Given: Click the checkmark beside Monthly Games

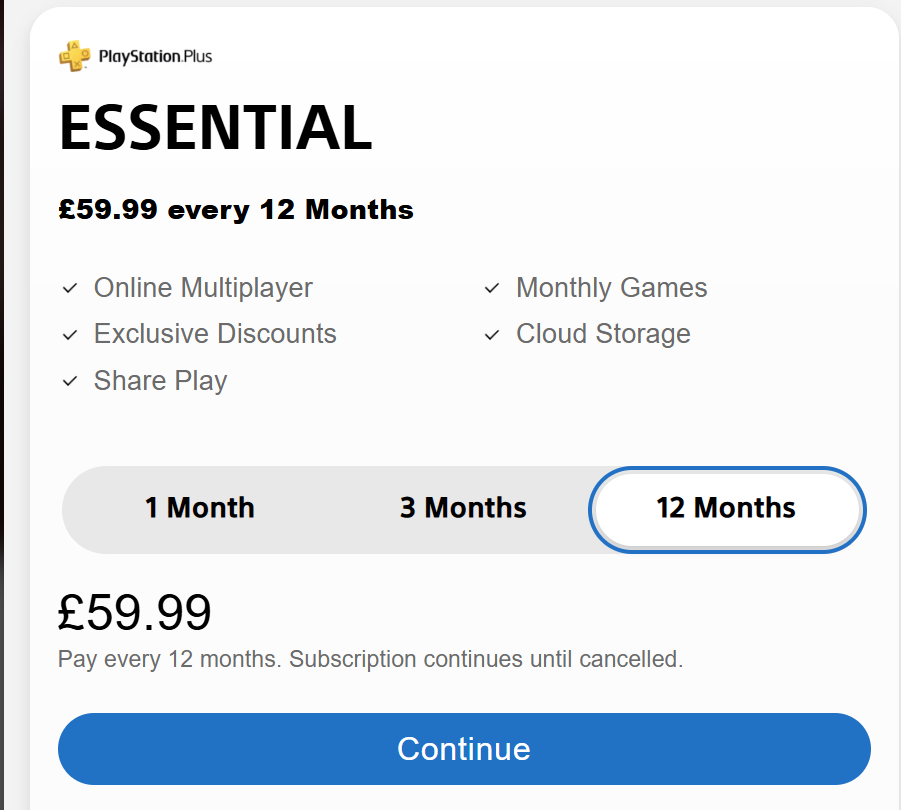Looking at the screenshot, I should click(492, 288).
